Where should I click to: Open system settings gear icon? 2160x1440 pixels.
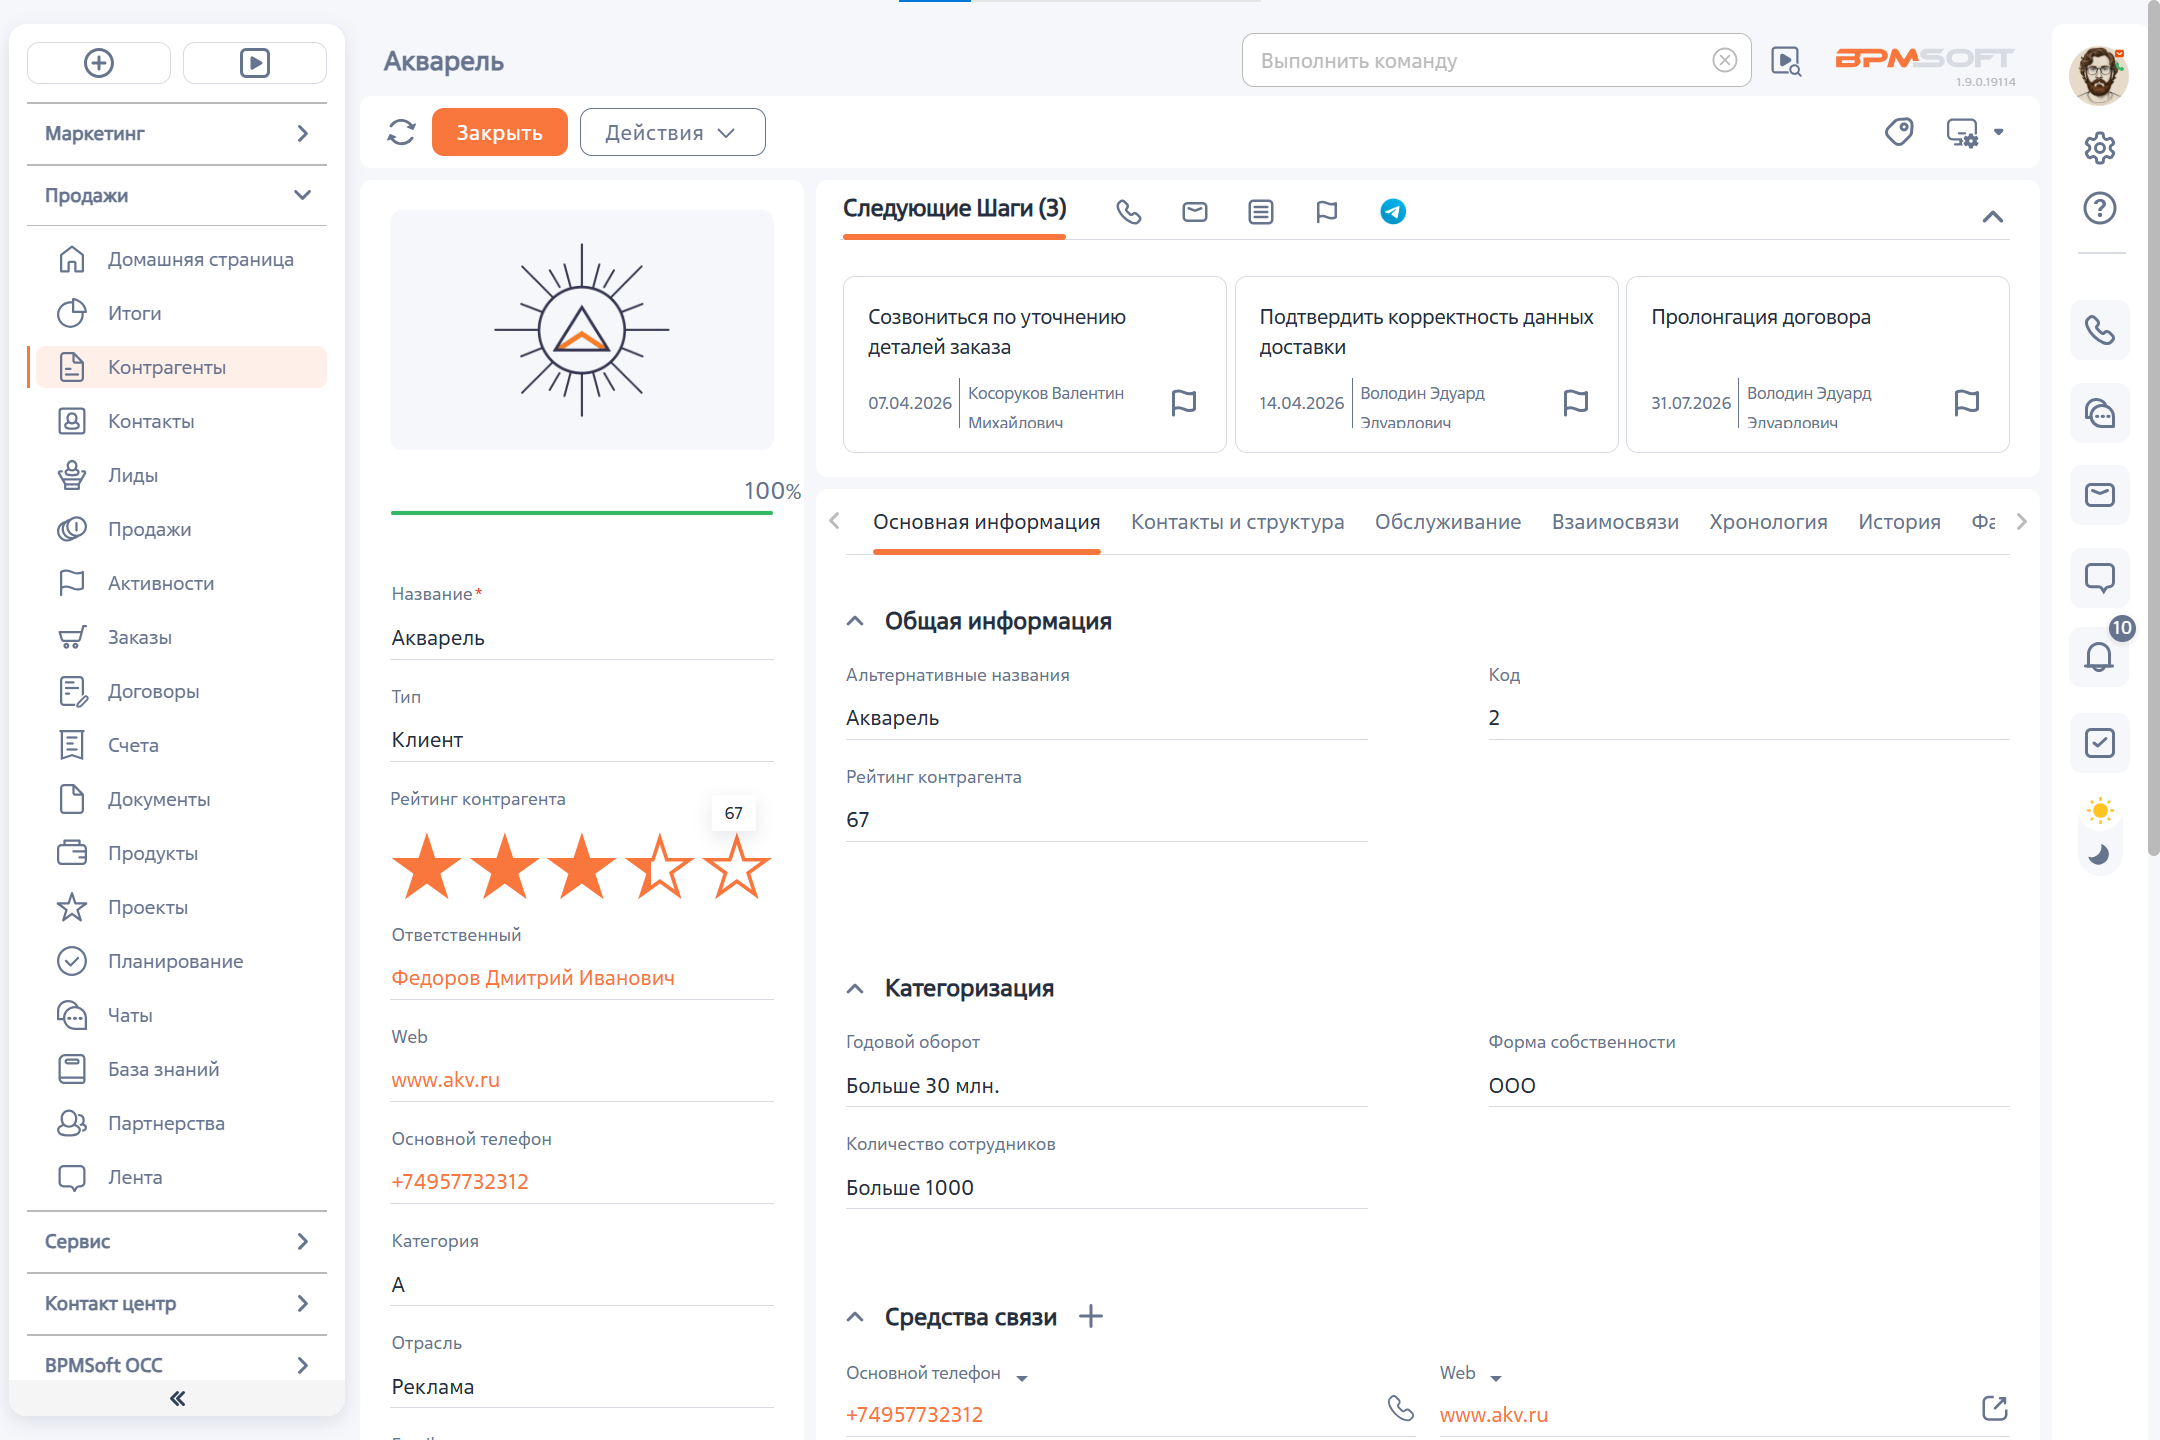pyautogui.click(x=2099, y=148)
